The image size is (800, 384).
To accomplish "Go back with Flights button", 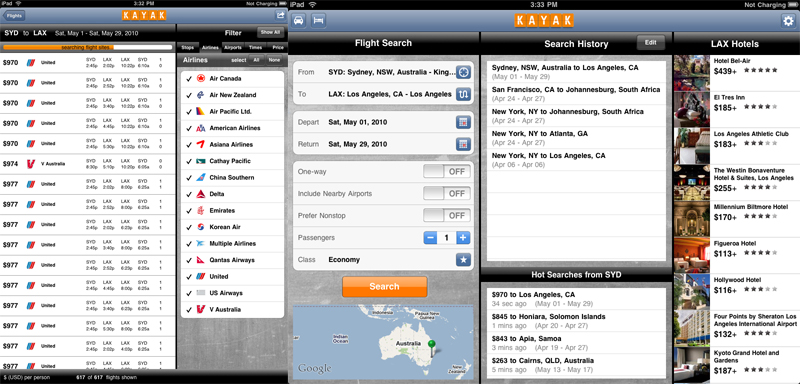I will tap(14, 15).
